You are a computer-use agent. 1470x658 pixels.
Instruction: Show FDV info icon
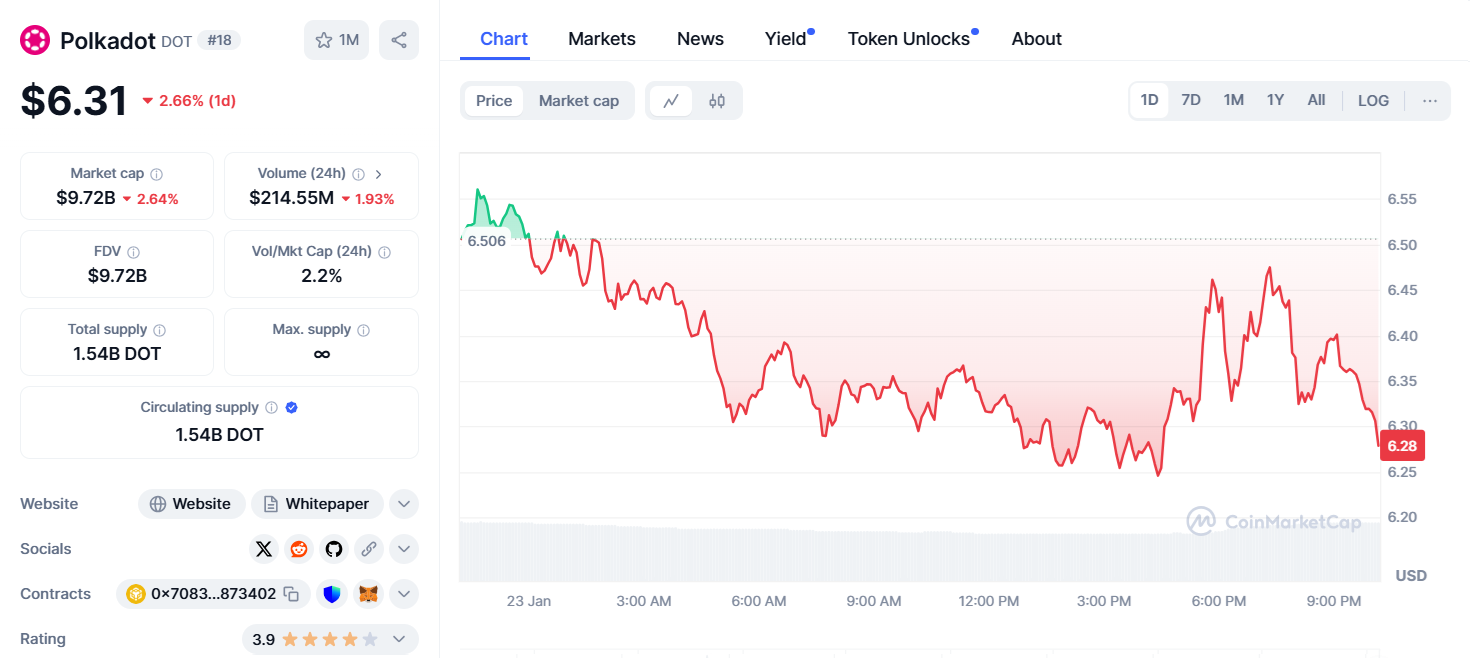(134, 252)
